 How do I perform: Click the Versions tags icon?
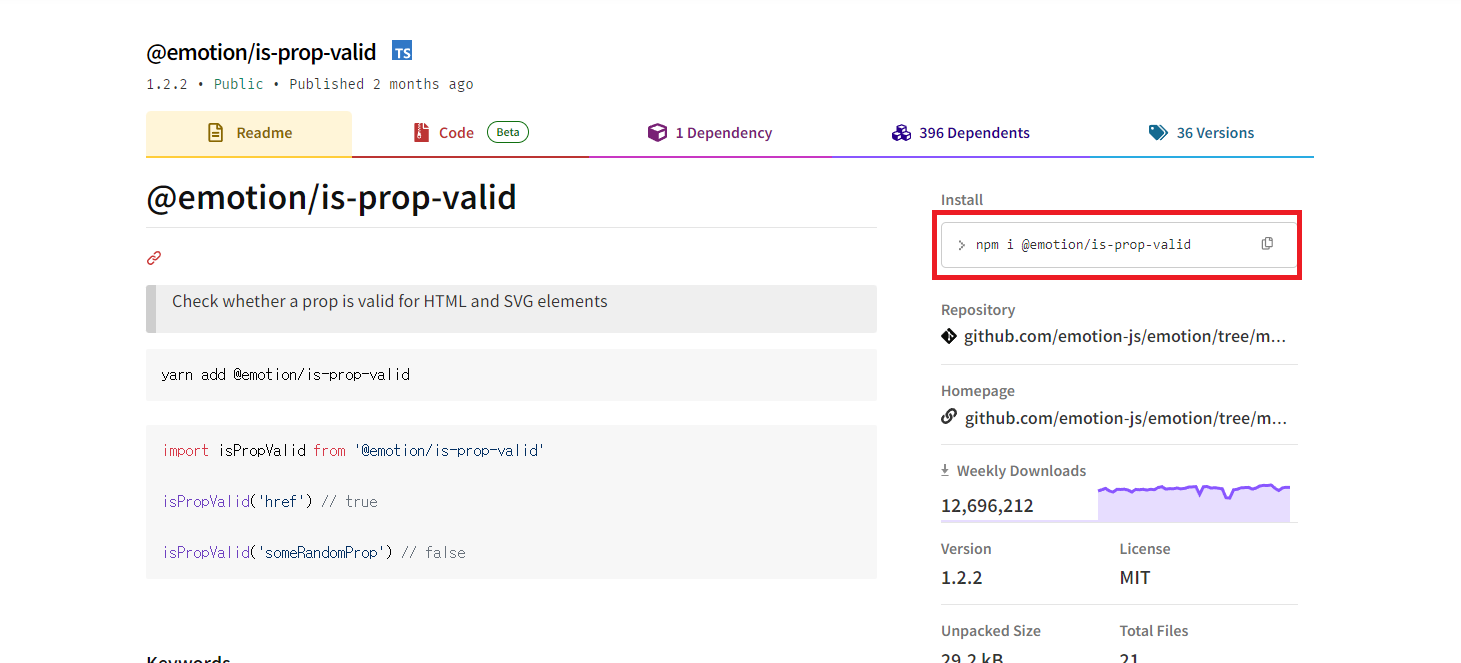point(1158,132)
